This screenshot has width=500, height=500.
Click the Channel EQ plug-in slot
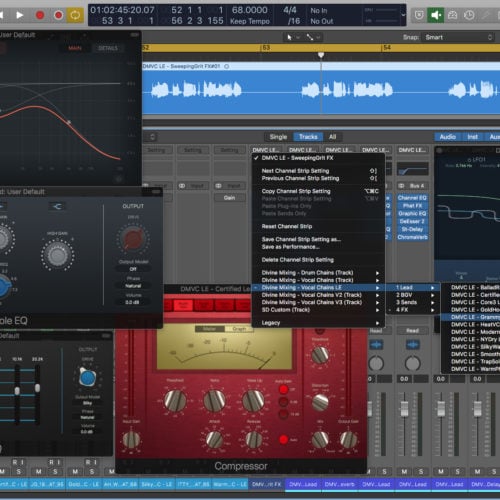pos(412,198)
